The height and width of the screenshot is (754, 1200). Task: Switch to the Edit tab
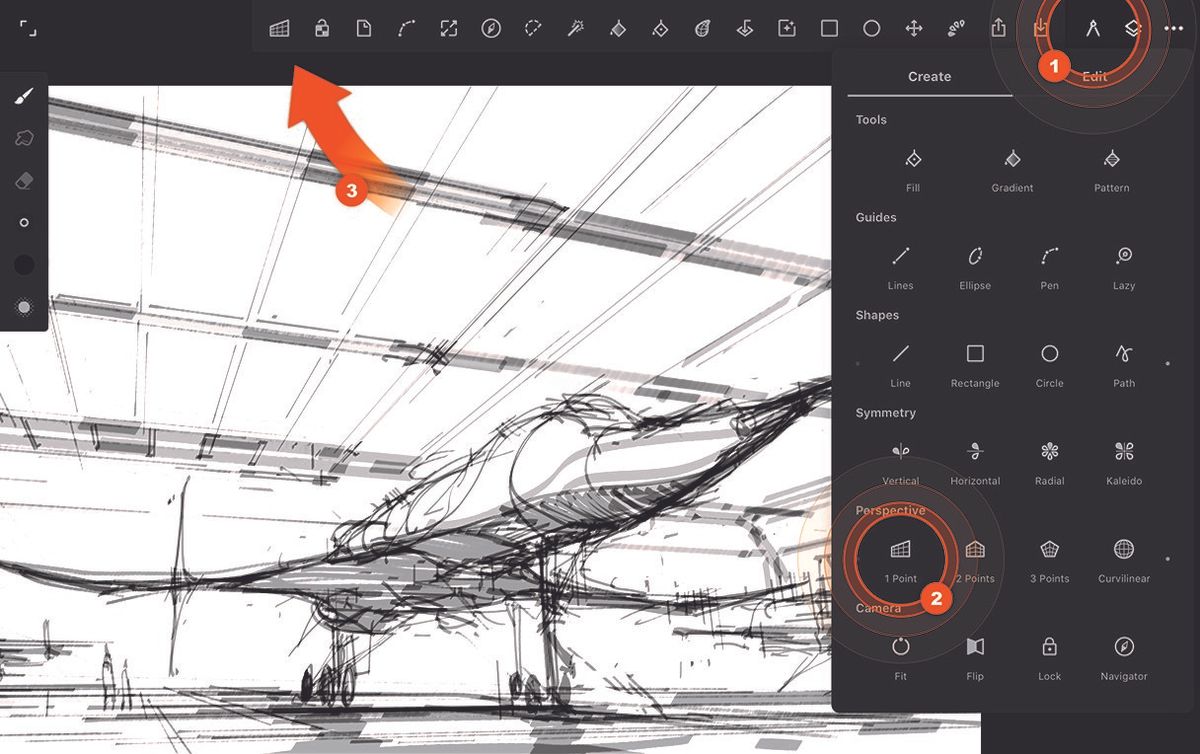(1095, 76)
